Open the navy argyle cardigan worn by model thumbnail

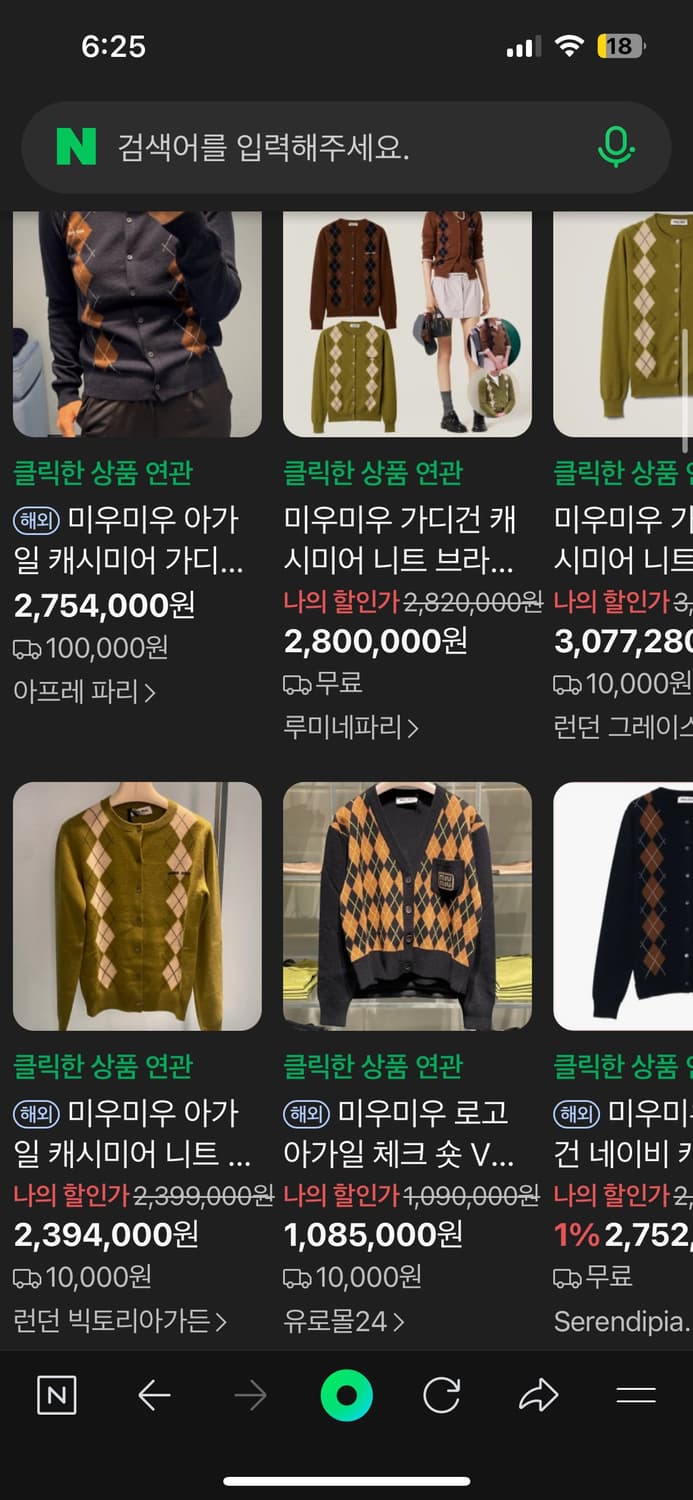(x=137, y=324)
